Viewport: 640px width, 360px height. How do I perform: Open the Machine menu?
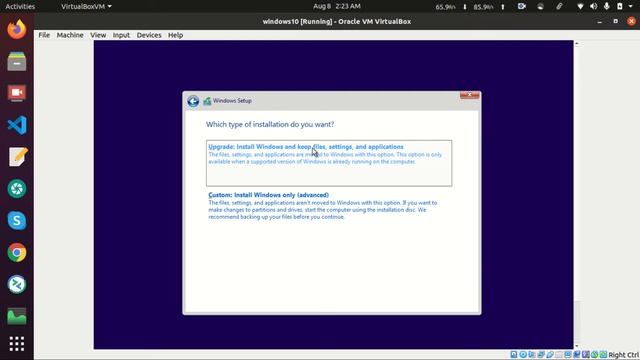click(70, 35)
